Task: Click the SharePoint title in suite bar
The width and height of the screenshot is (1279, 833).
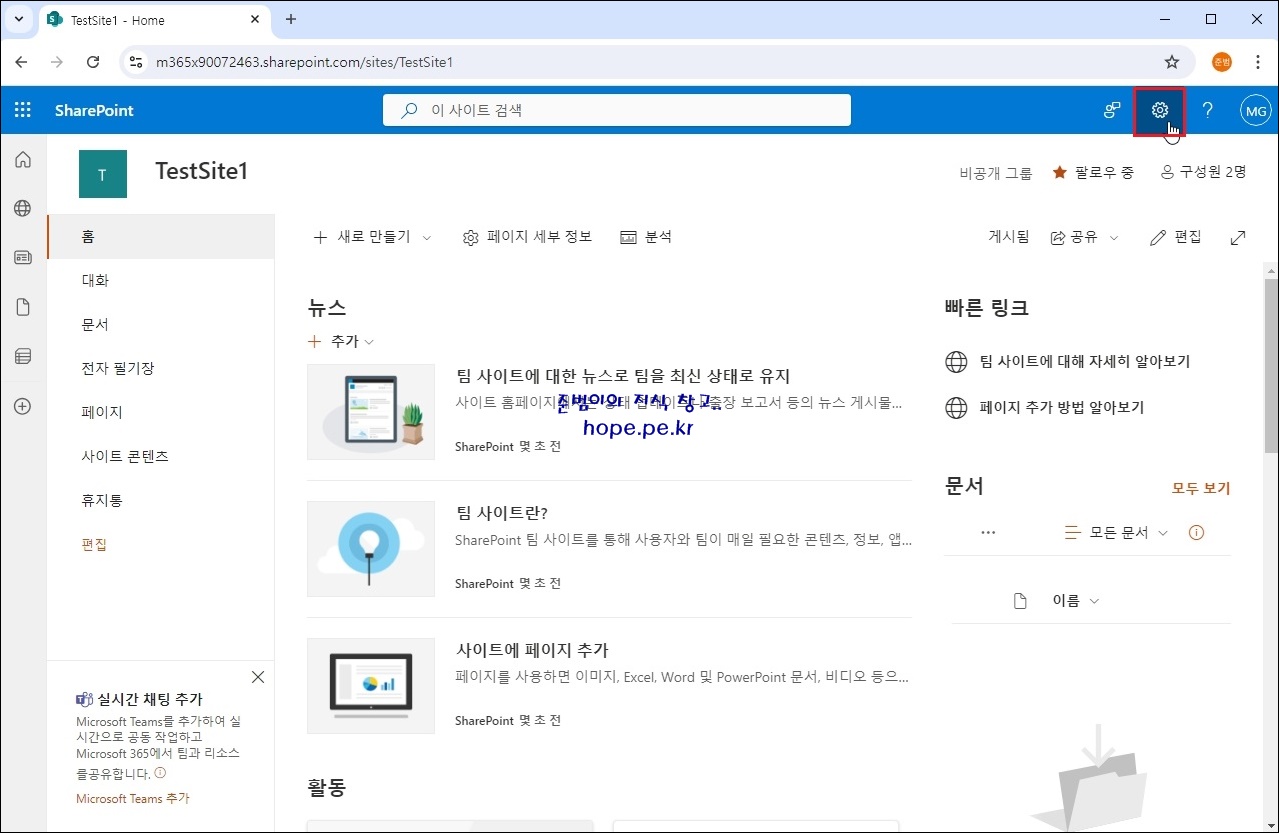Action: click(x=94, y=110)
